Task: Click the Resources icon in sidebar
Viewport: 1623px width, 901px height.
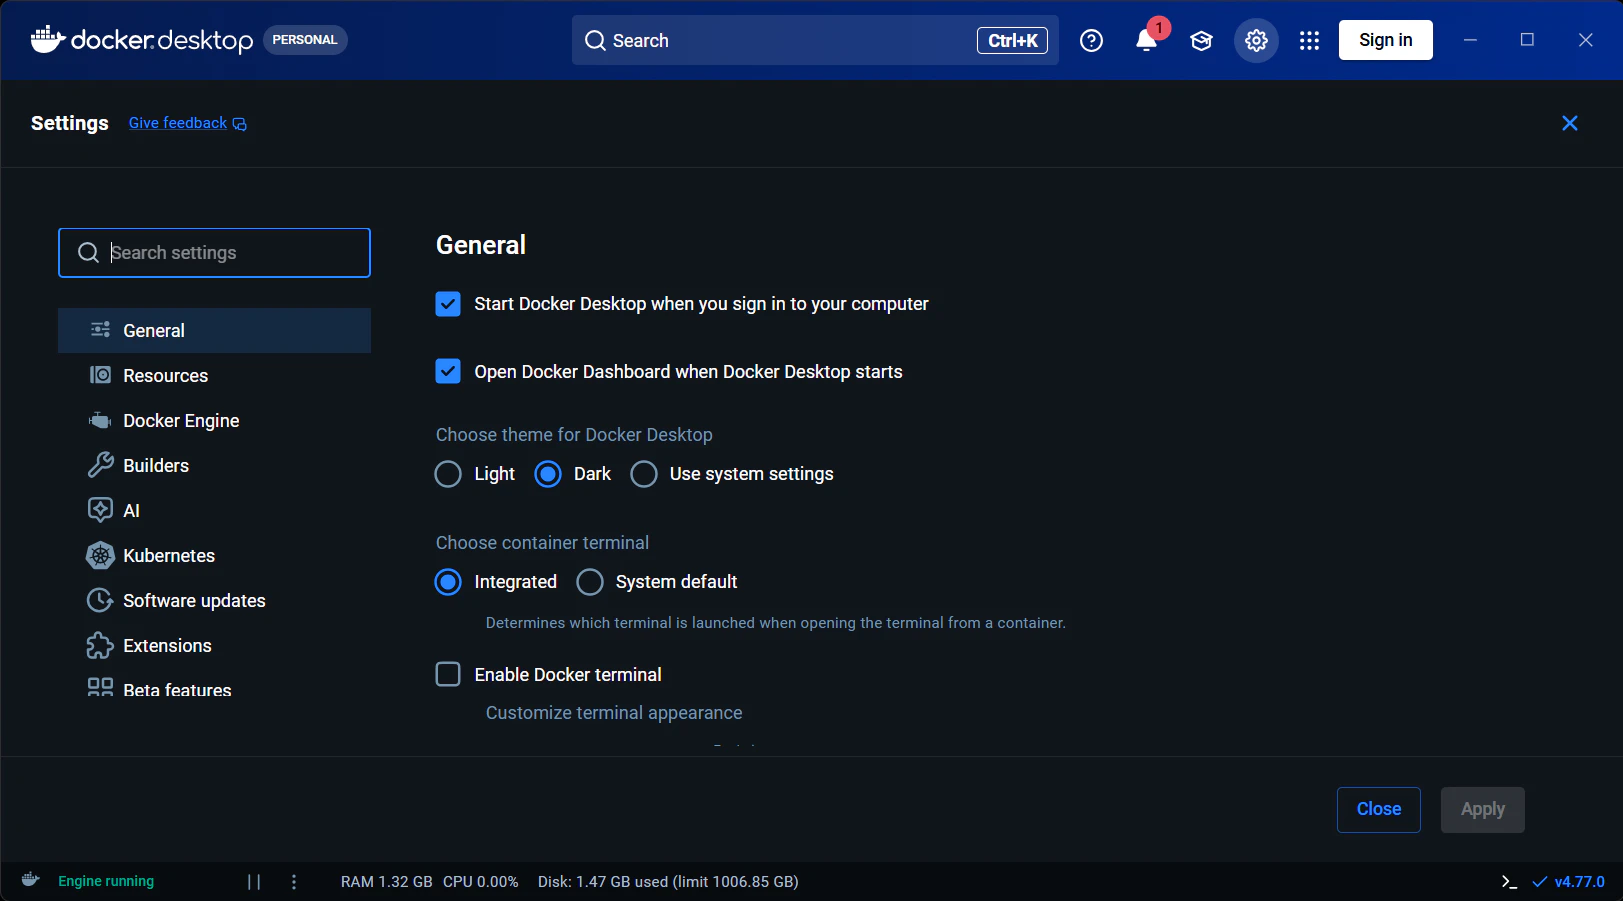Action: [x=100, y=375]
